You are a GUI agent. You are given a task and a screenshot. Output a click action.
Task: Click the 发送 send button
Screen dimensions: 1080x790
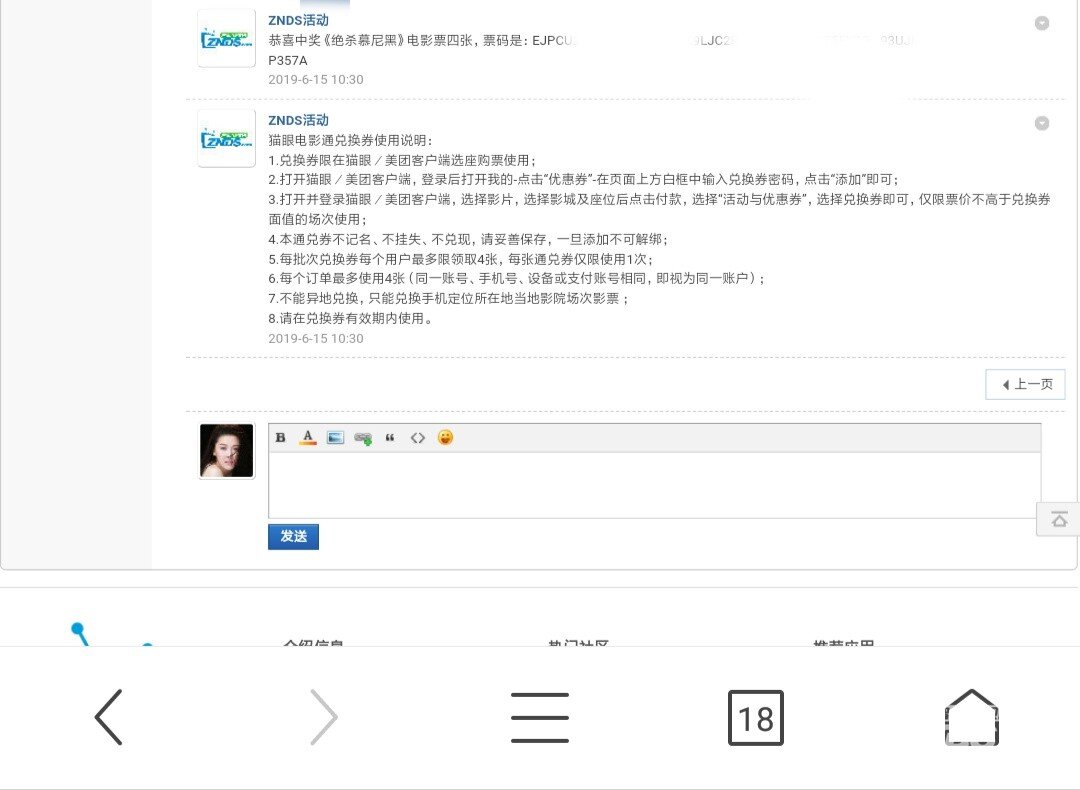293,537
